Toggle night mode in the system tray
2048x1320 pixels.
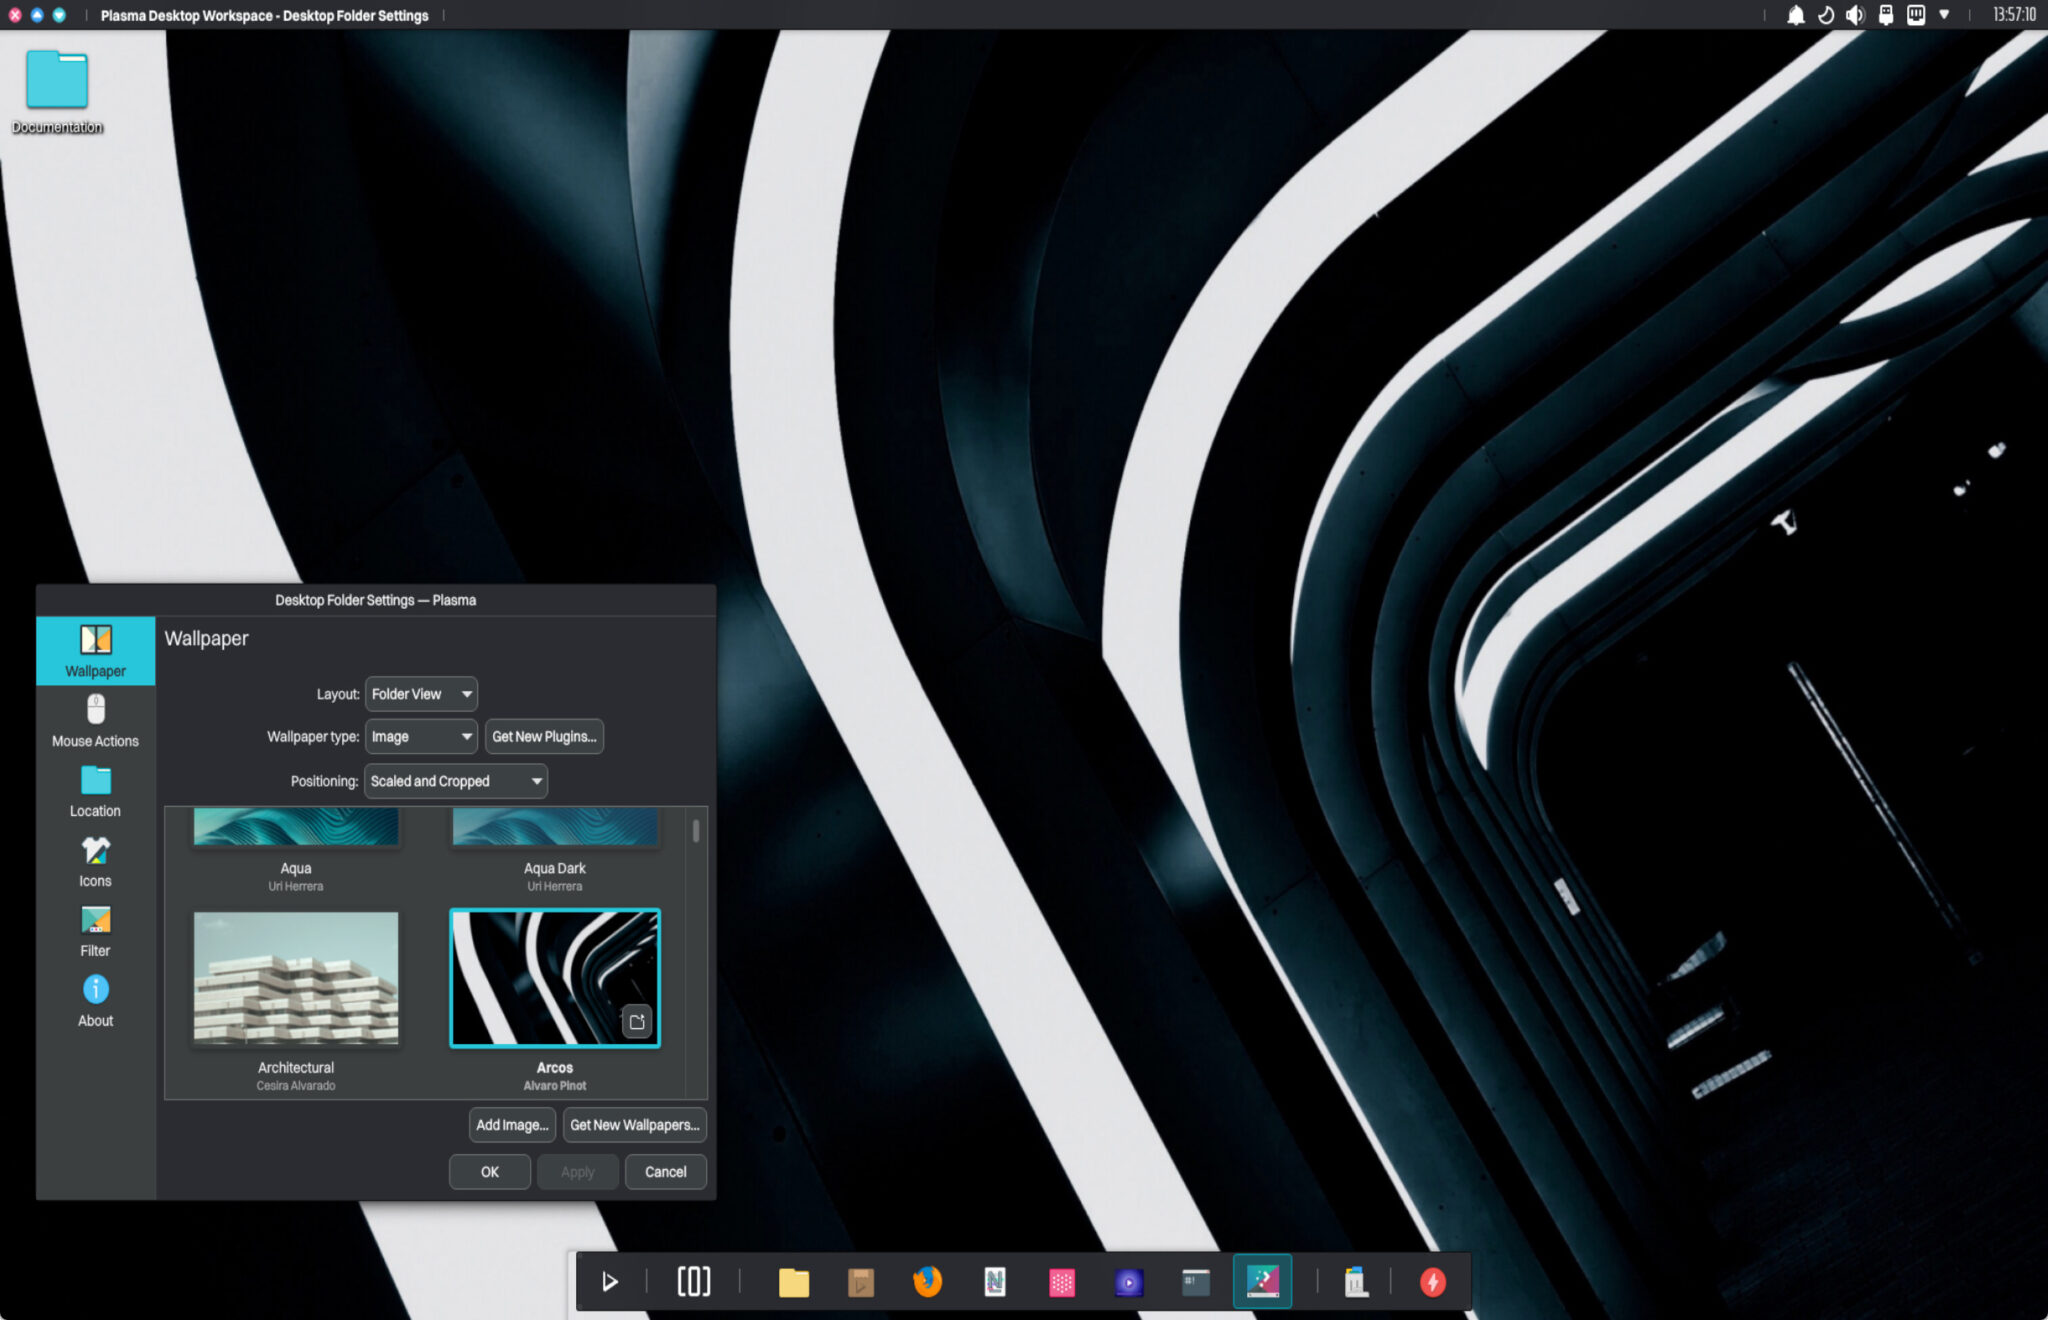pyautogui.click(x=1826, y=15)
